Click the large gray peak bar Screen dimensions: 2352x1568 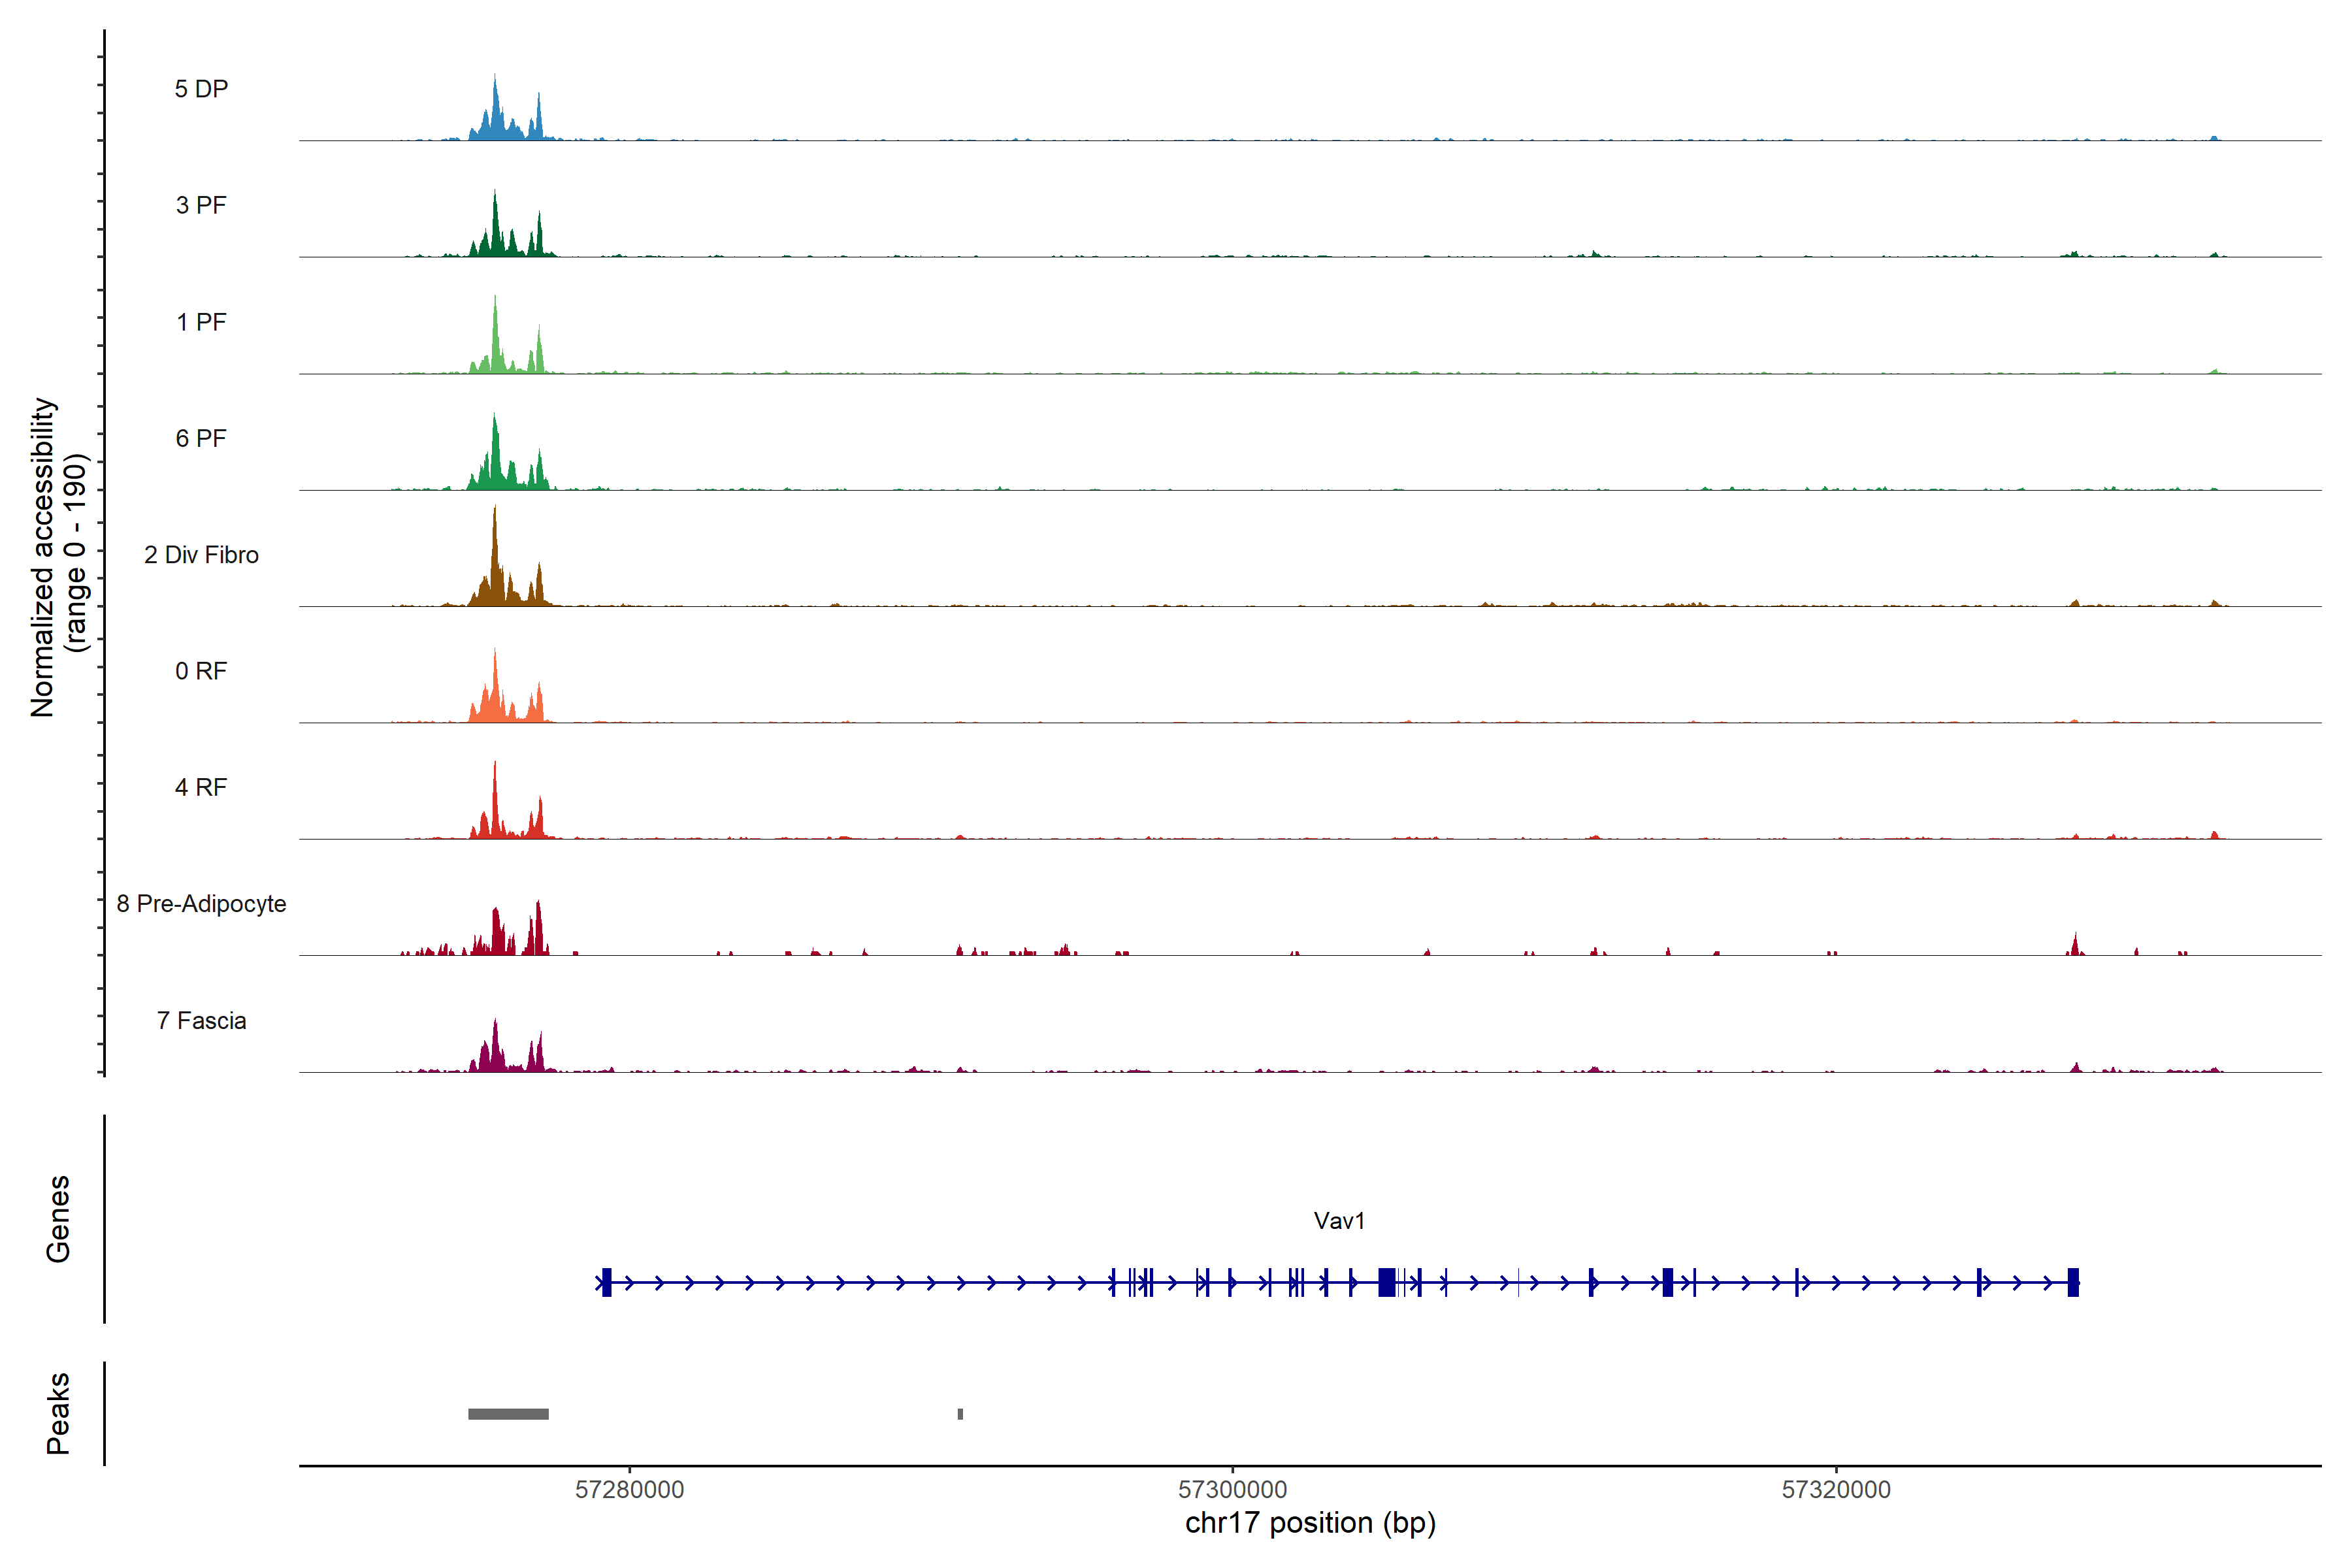[508, 1414]
